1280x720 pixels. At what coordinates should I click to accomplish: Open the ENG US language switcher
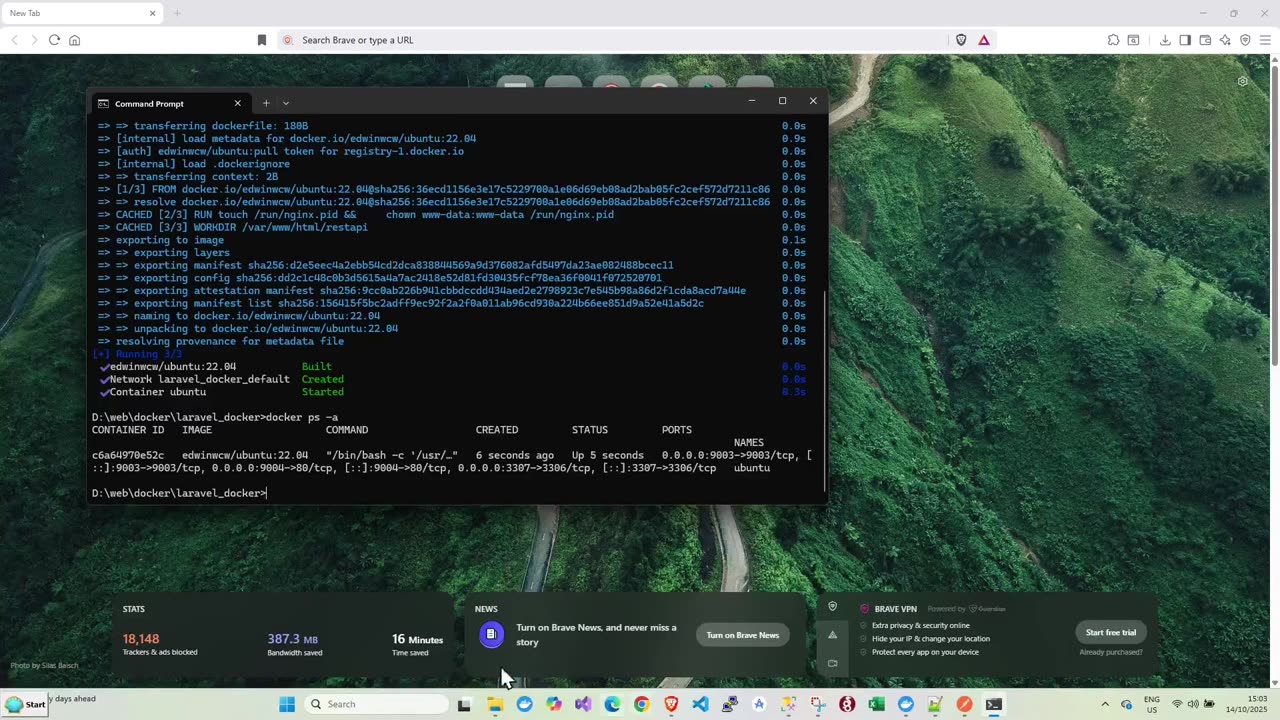(1152, 704)
